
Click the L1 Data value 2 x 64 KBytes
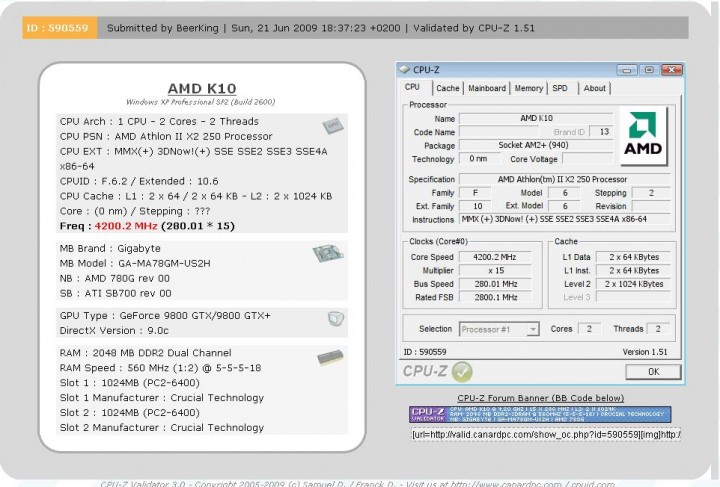pos(633,257)
